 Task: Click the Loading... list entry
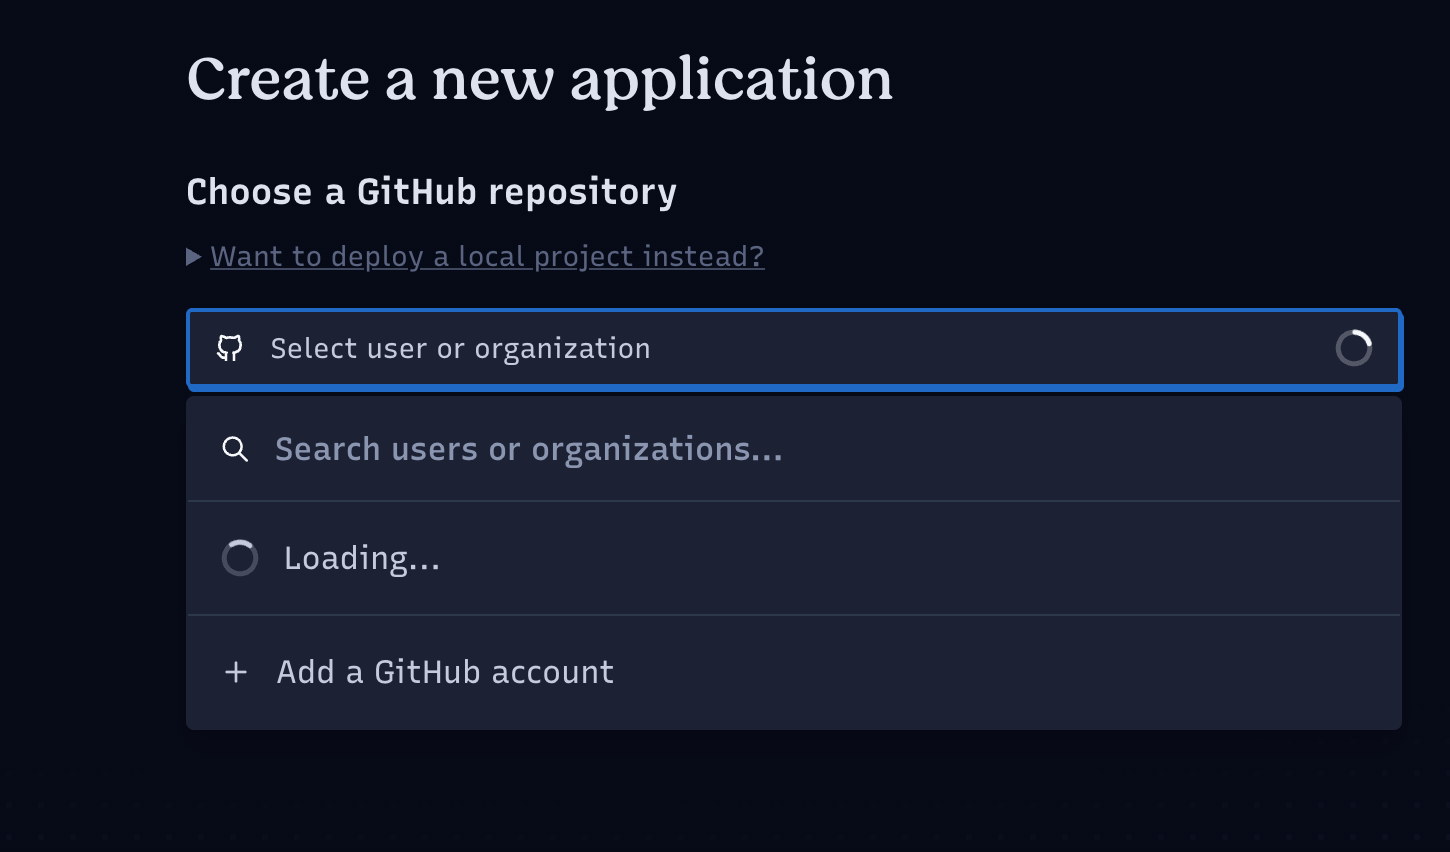(x=794, y=558)
